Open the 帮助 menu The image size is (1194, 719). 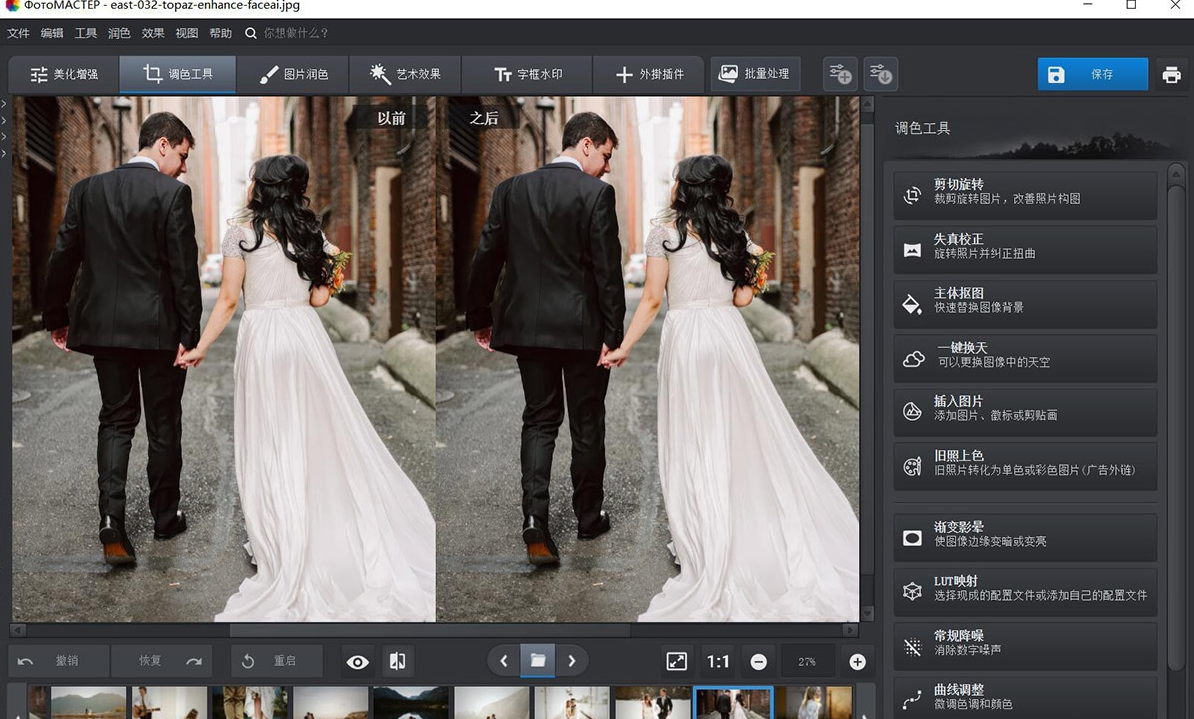click(x=220, y=33)
